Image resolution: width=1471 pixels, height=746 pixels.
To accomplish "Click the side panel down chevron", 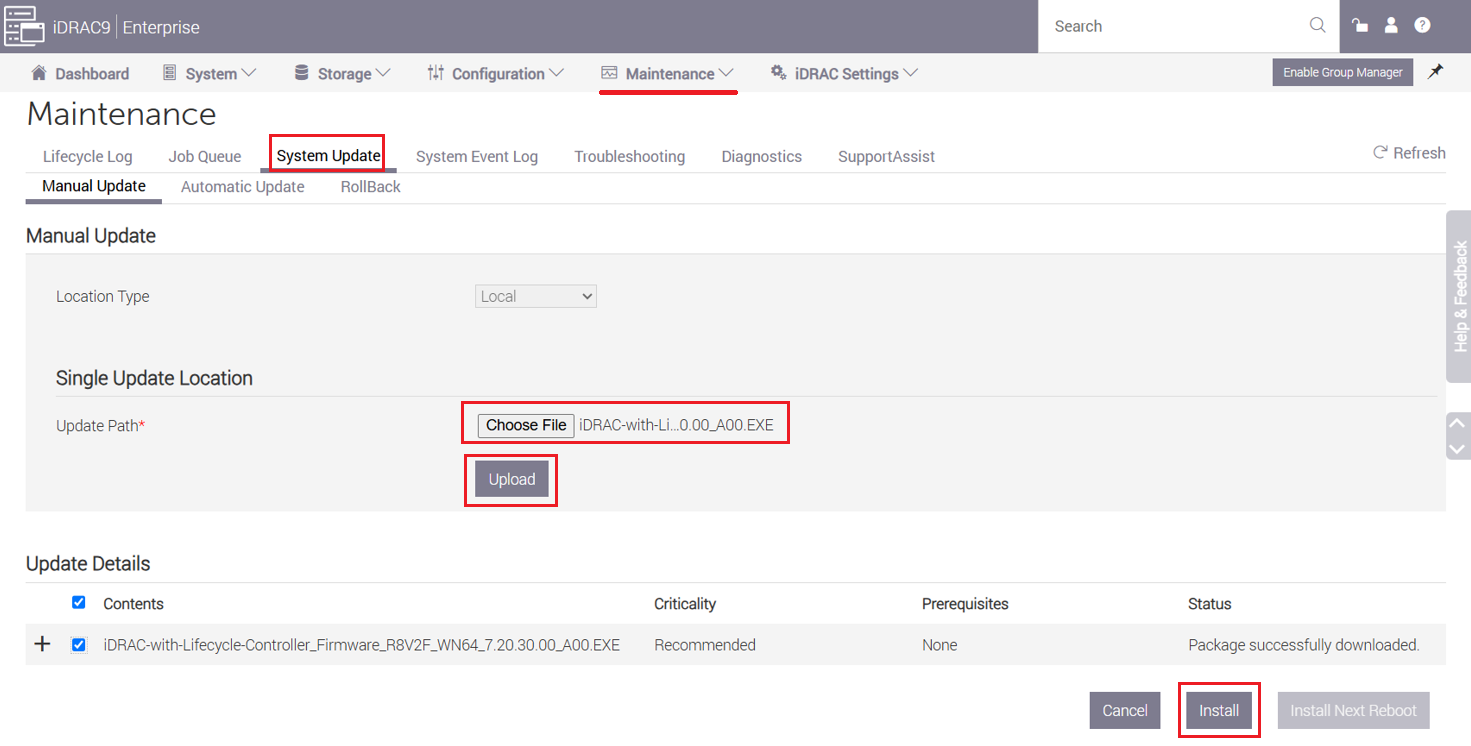I will click(1459, 449).
